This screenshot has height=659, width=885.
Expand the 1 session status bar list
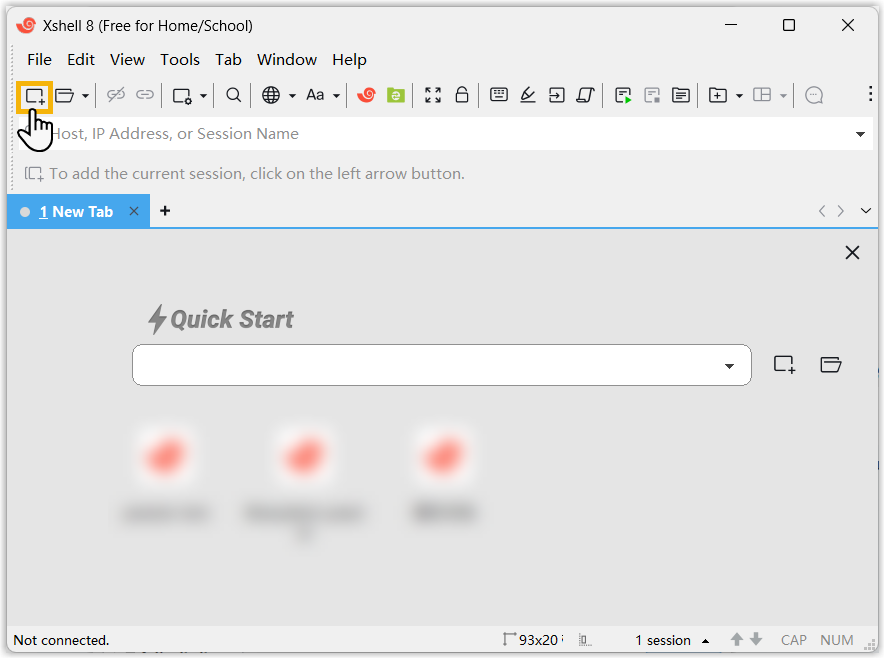click(x=705, y=640)
